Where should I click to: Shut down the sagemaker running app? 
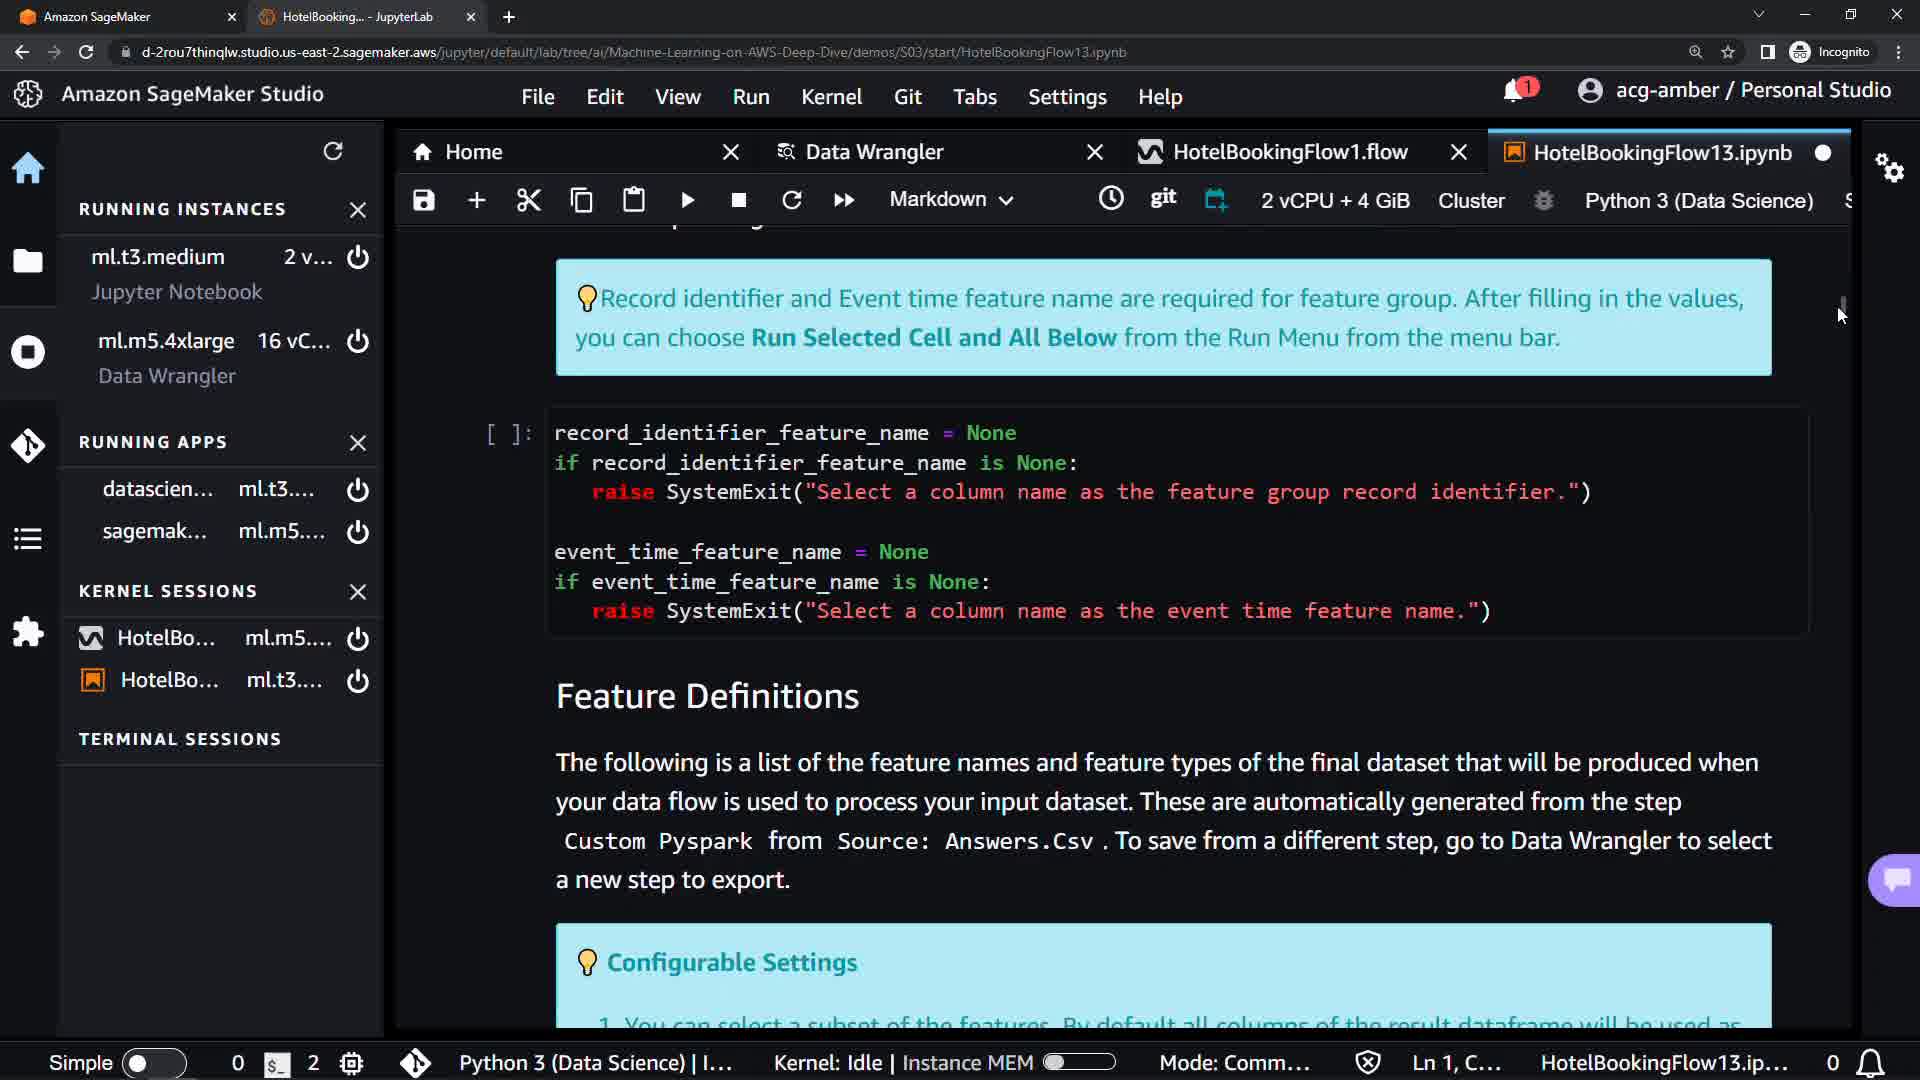tap(357, 532)
